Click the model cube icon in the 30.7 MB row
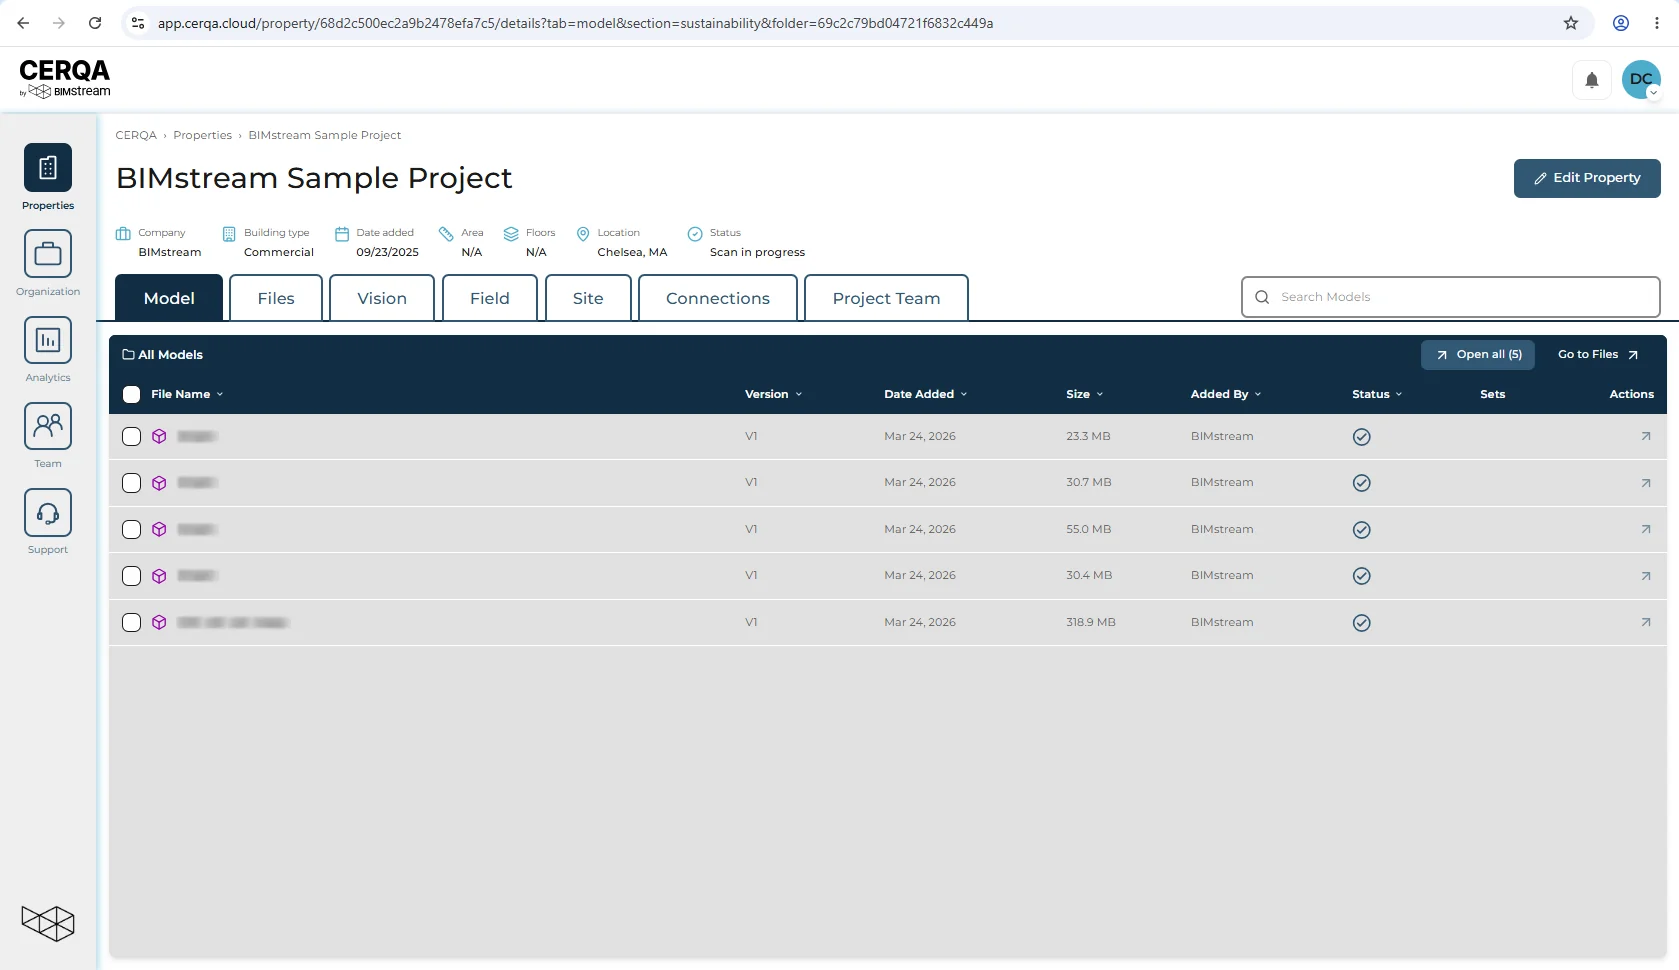This screenshot has width=1679, height=970. [x=159, y=483]
